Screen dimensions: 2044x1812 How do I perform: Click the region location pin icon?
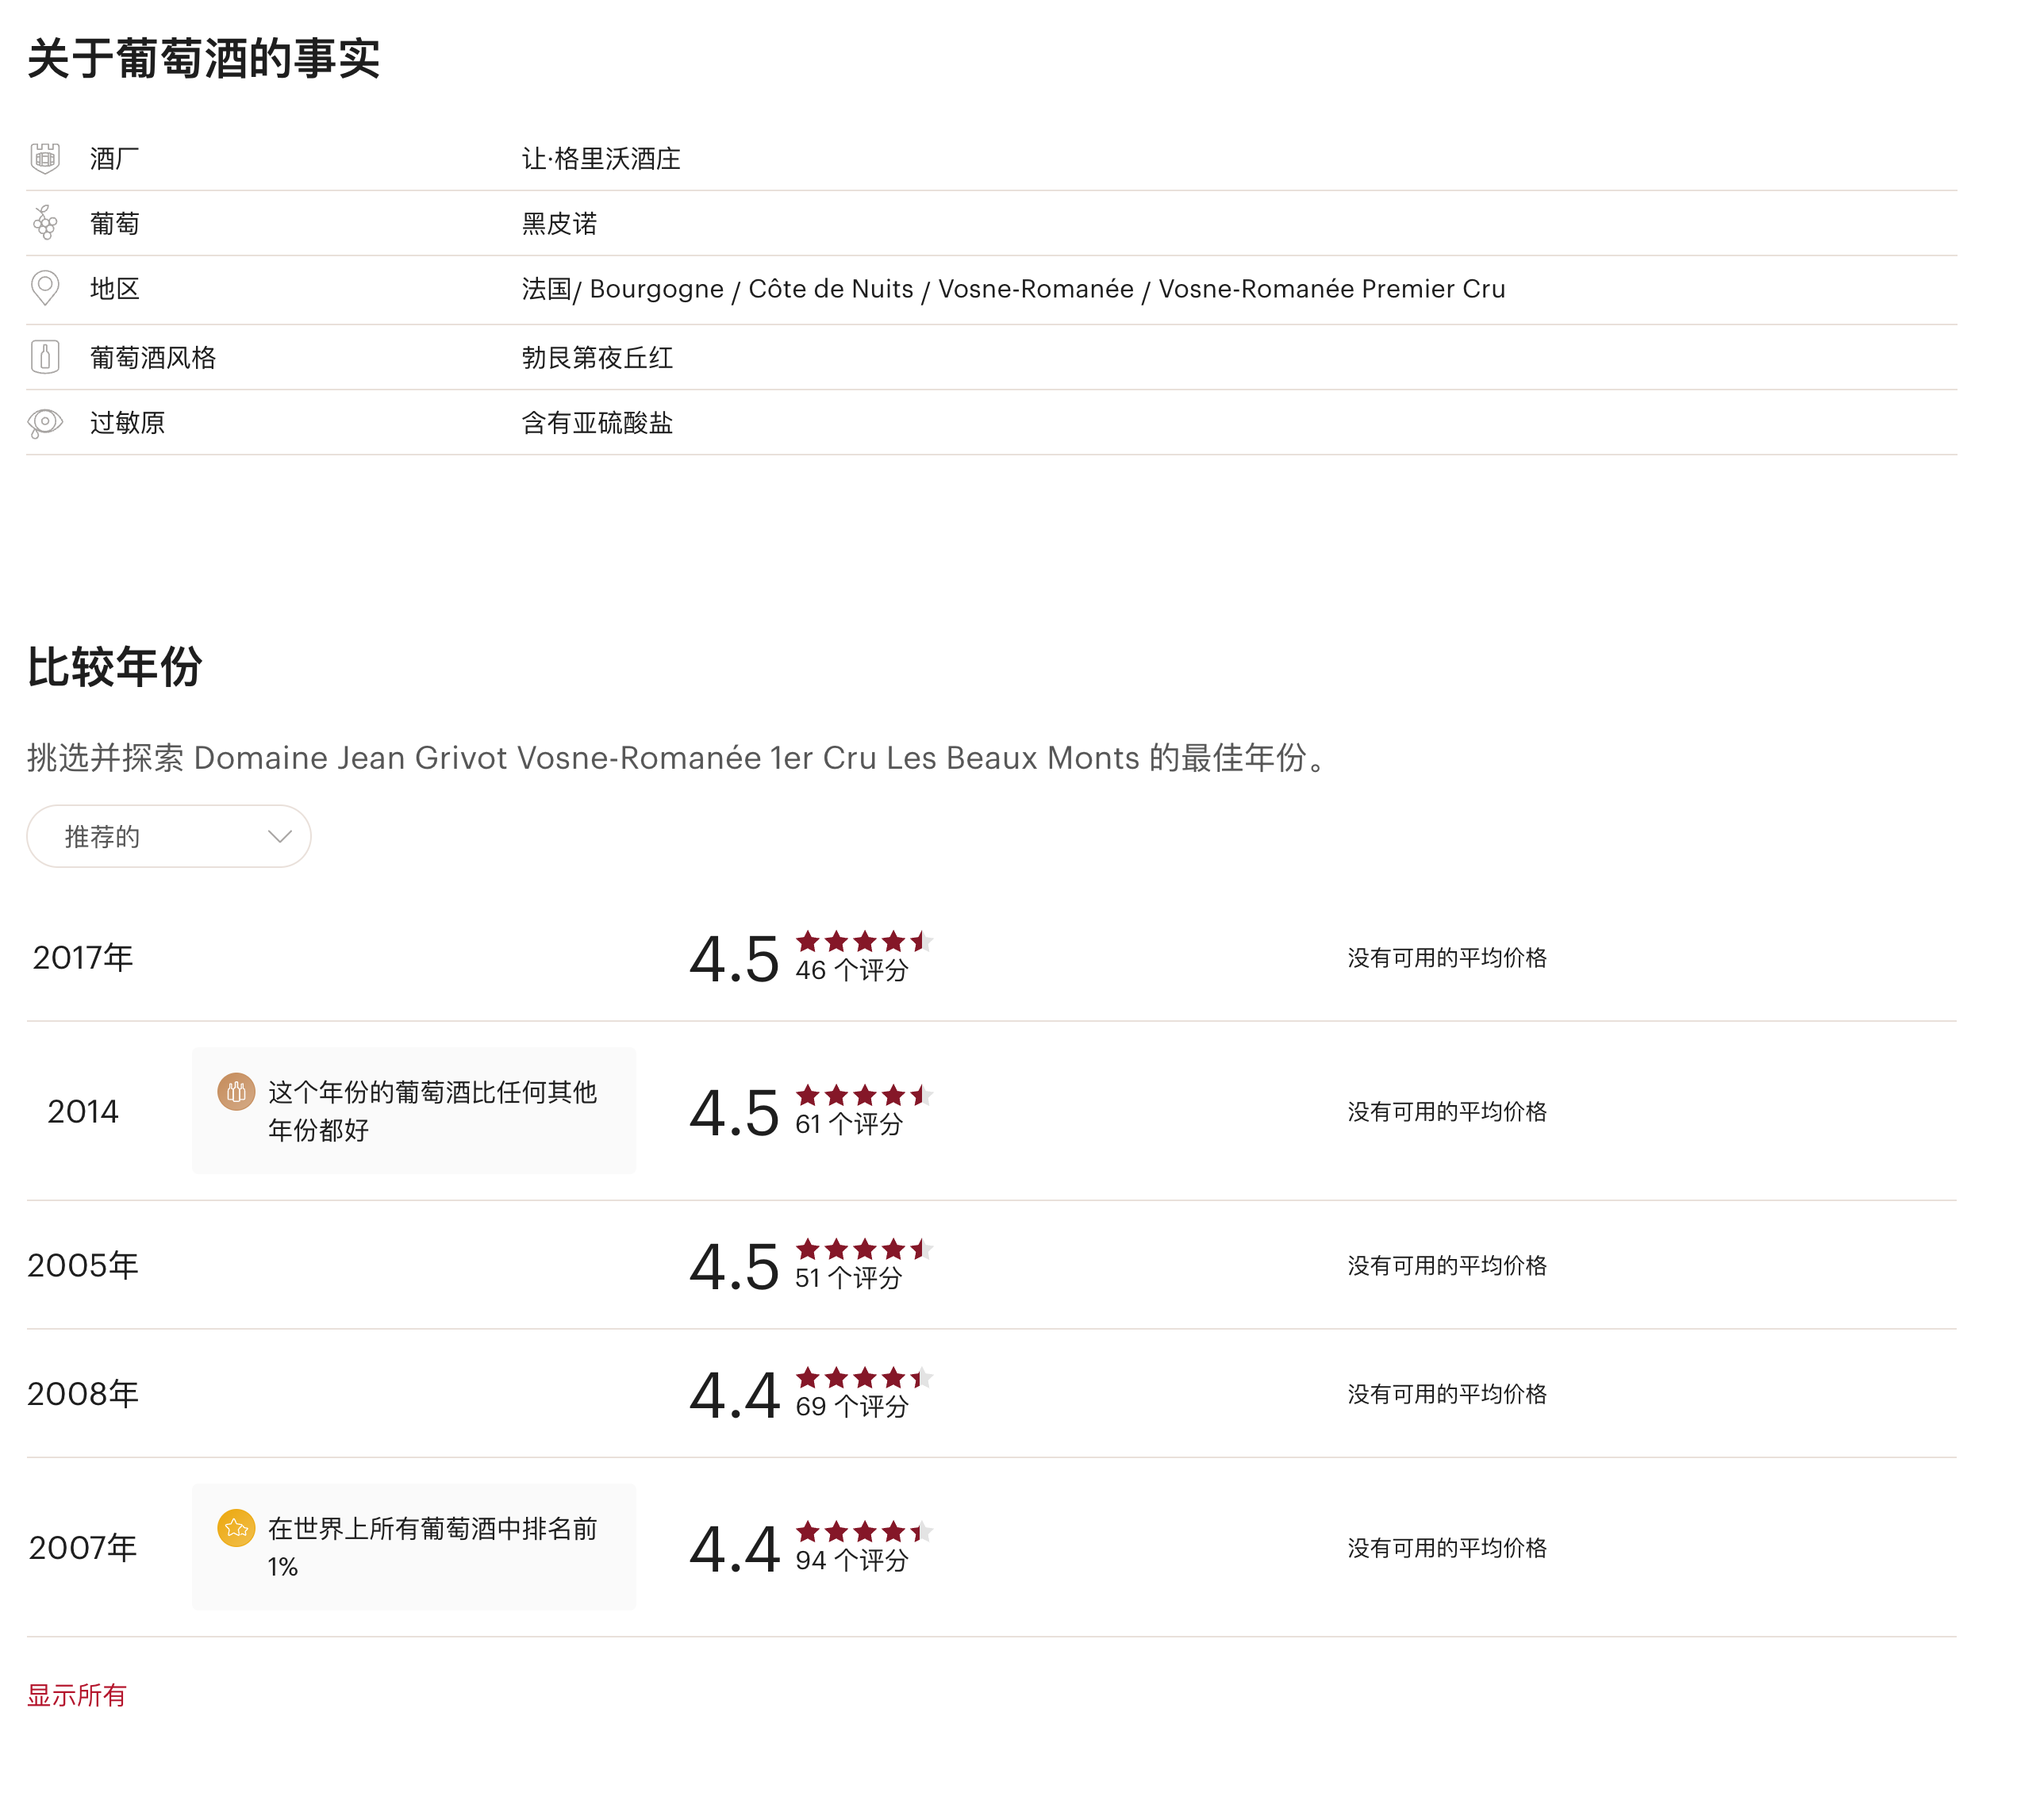point(45,288)
